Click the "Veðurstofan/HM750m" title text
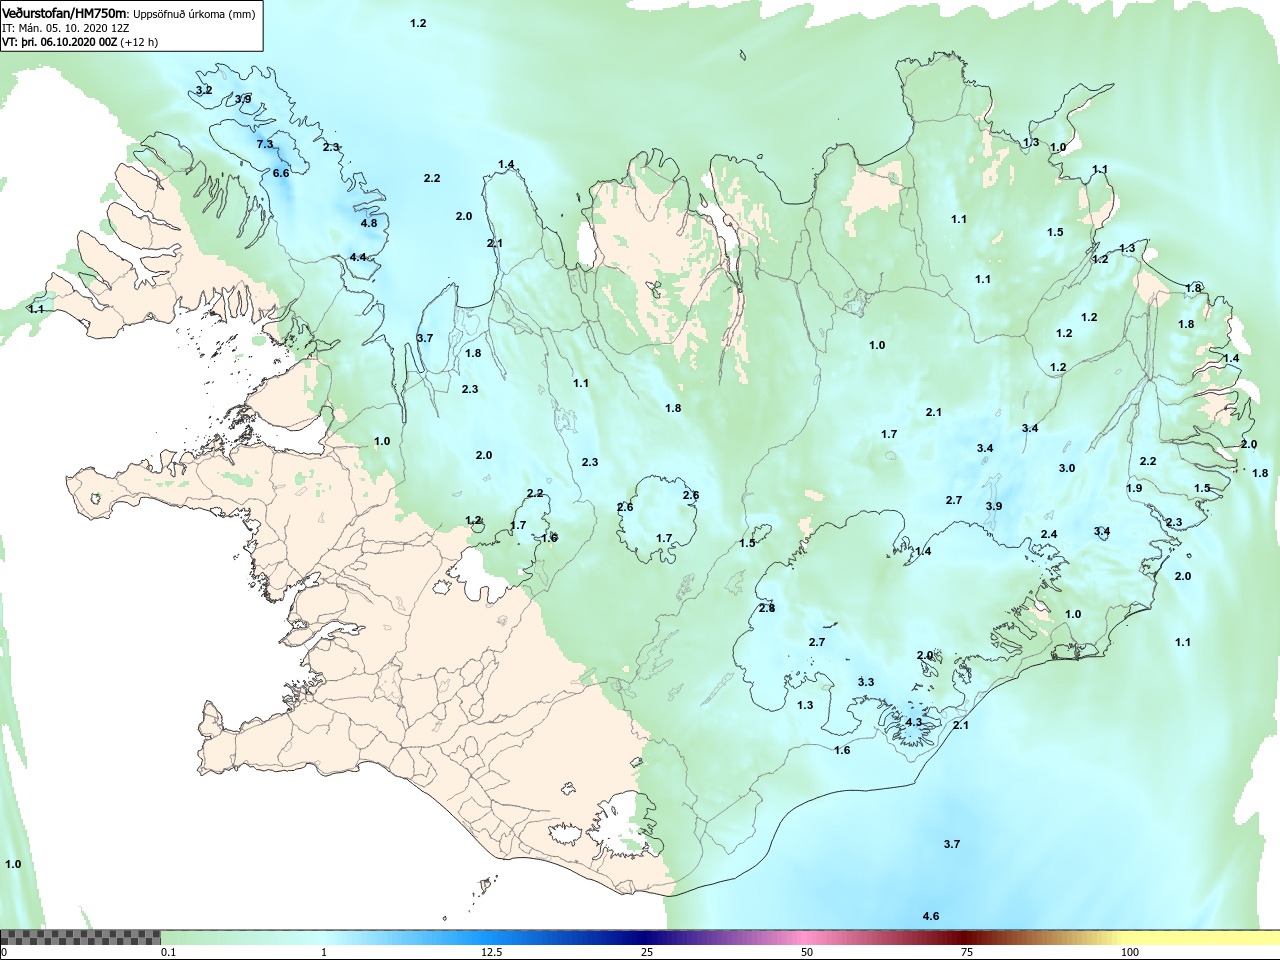The image size is (1280, 960). (64, 14)
